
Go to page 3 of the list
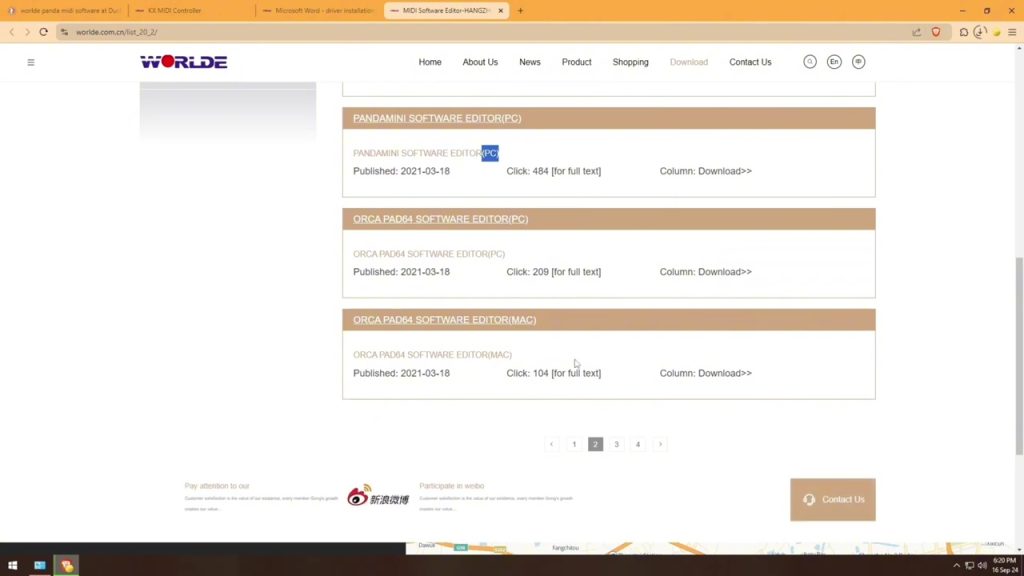616,444
